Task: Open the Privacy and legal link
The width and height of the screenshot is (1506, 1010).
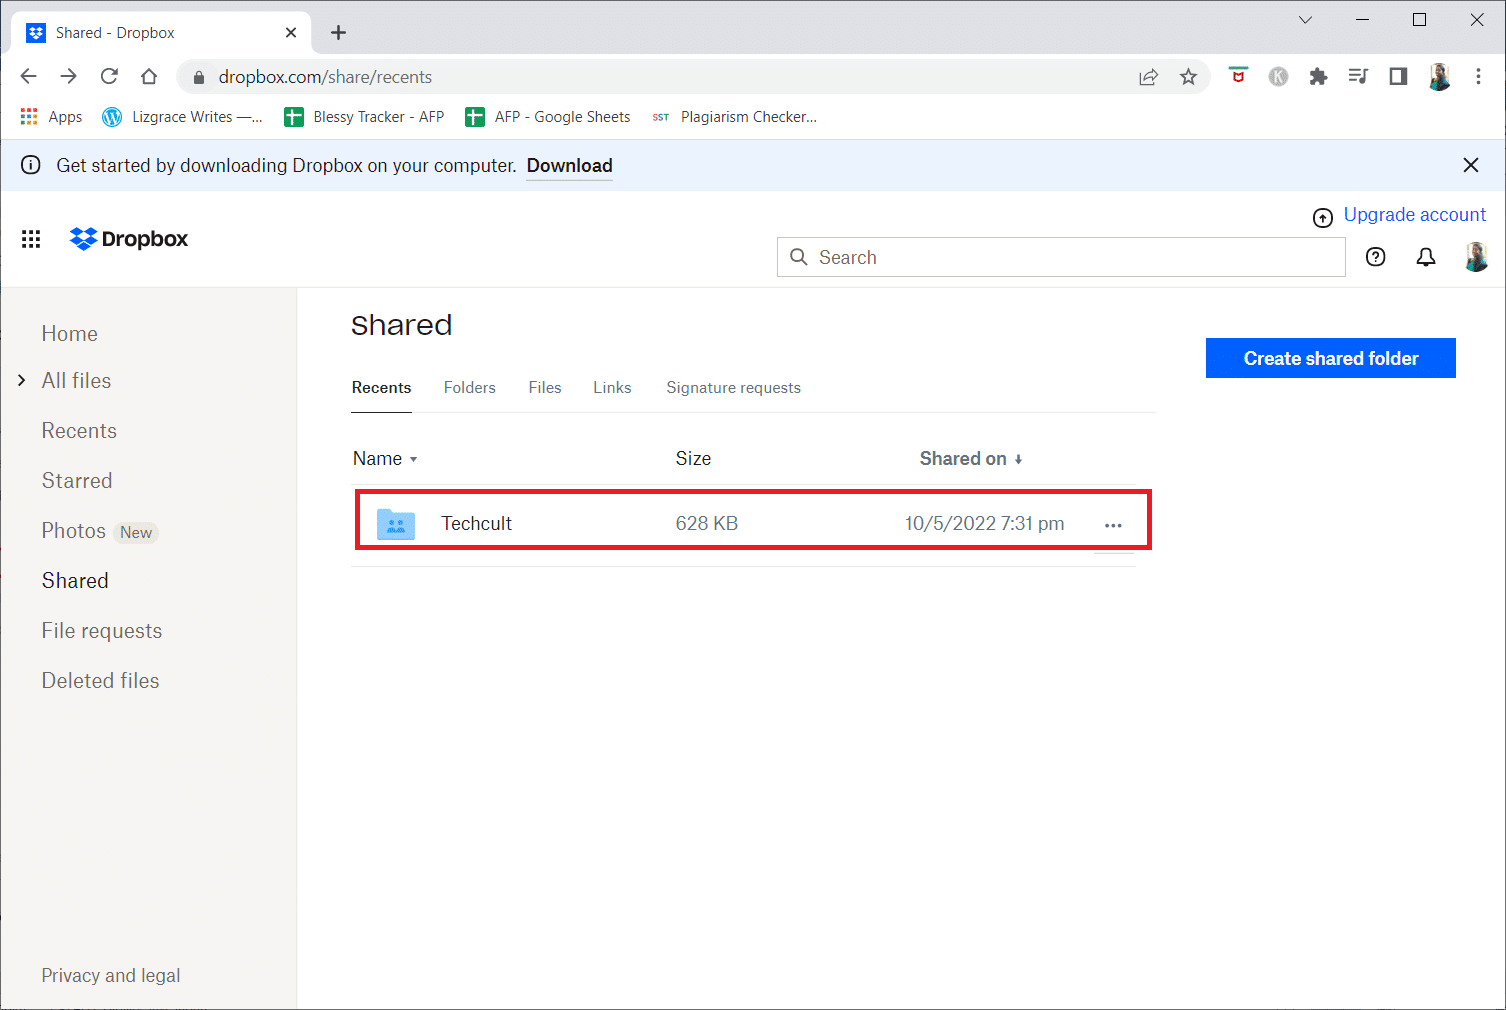Action: (x=111, y=976)
